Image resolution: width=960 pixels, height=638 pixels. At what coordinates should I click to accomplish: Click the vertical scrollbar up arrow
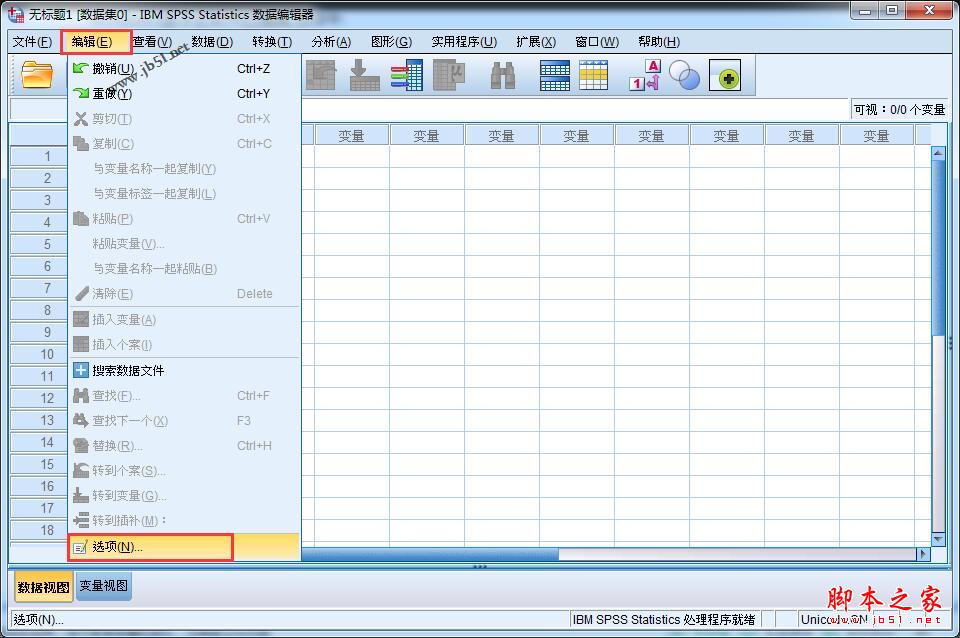(937, 153)
